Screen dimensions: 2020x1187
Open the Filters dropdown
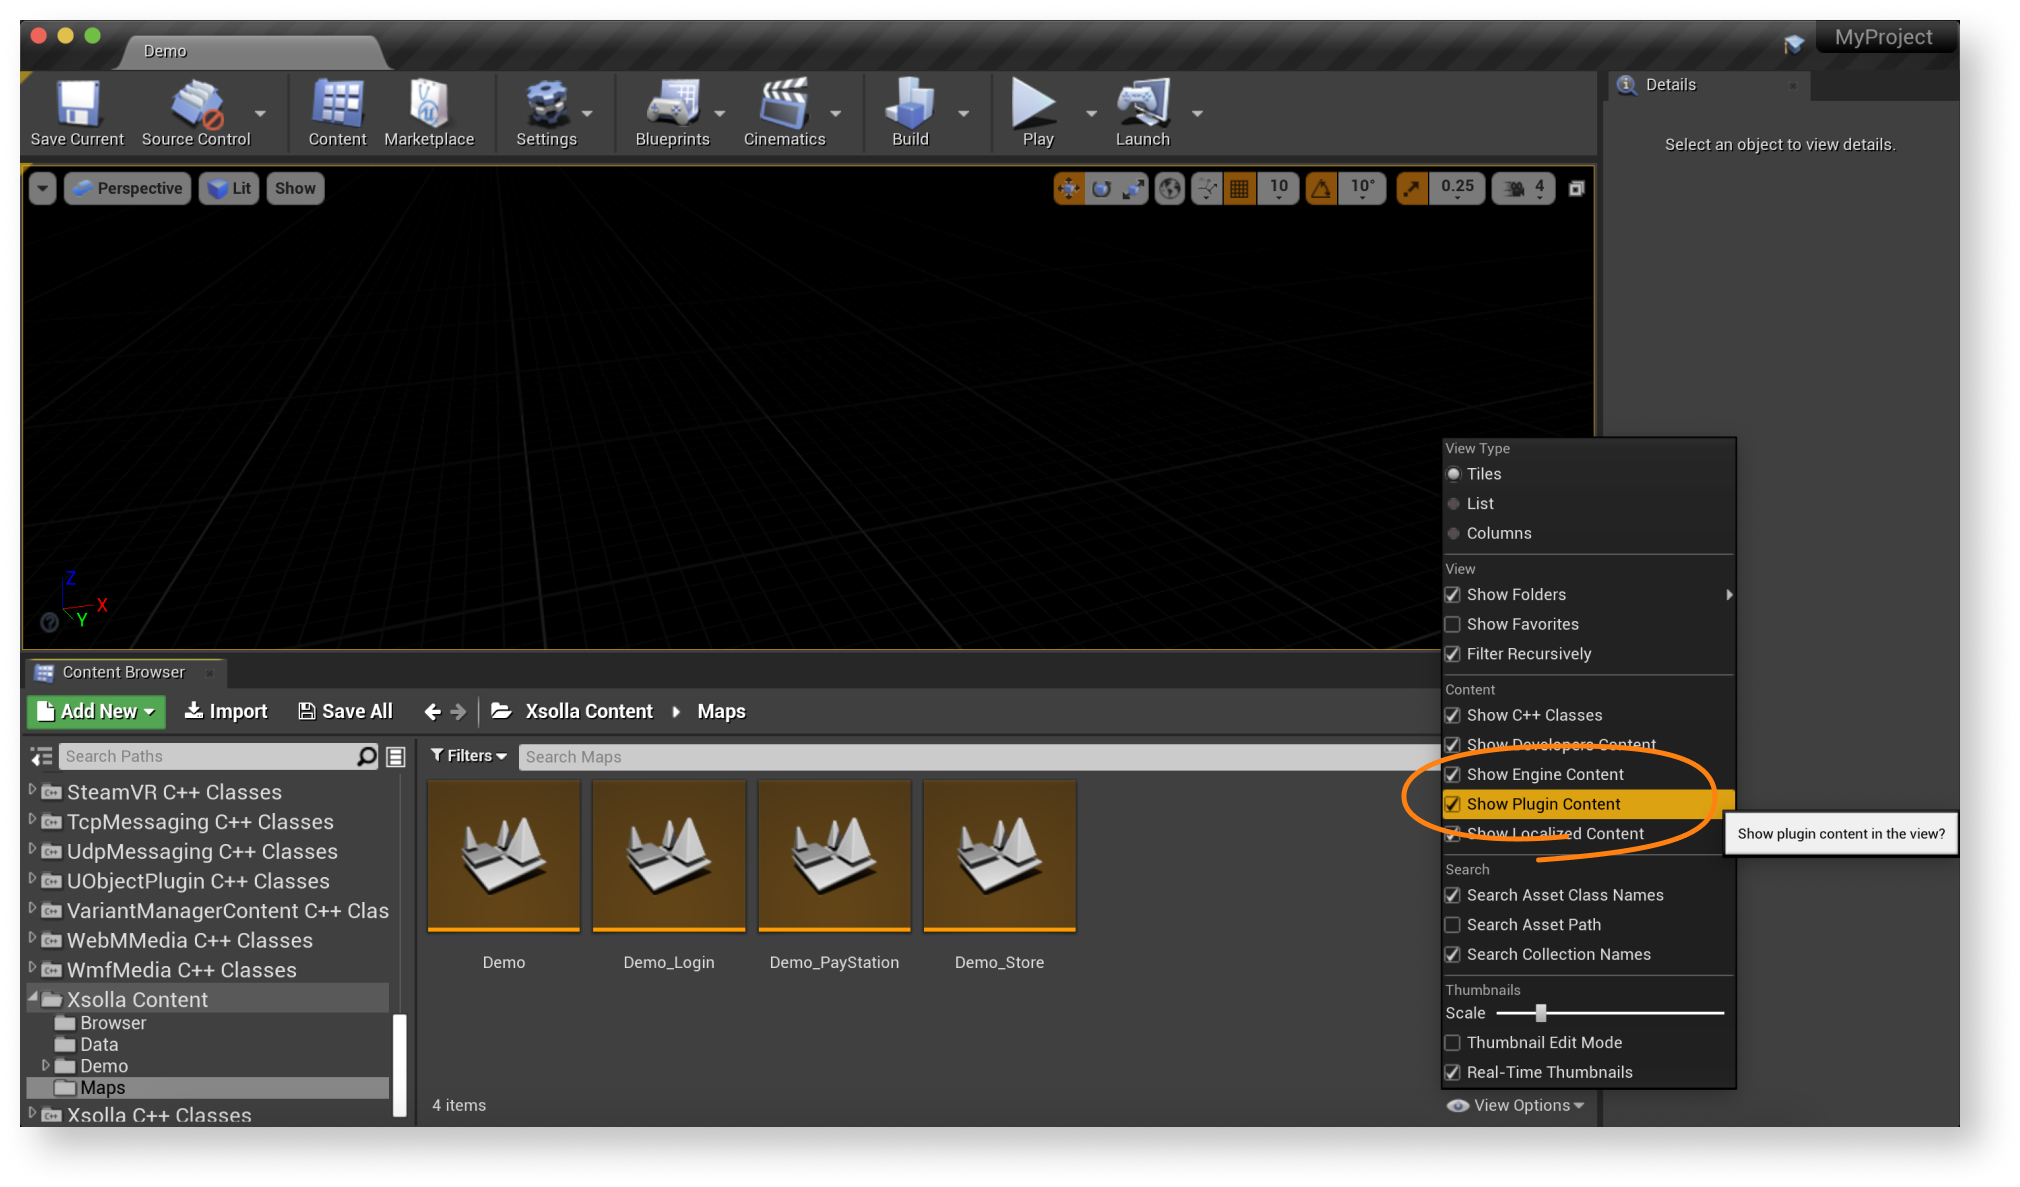point(469,756)
